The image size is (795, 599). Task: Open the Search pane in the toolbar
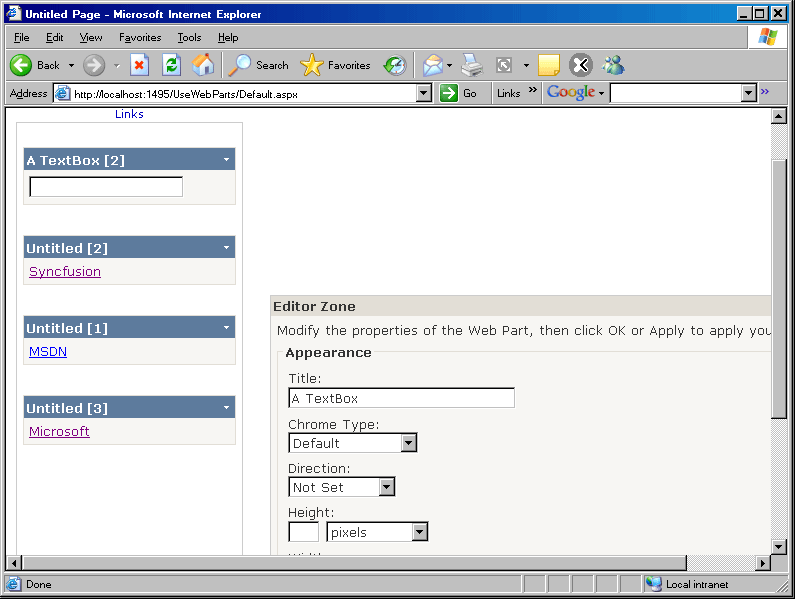[x=258, y=65]
